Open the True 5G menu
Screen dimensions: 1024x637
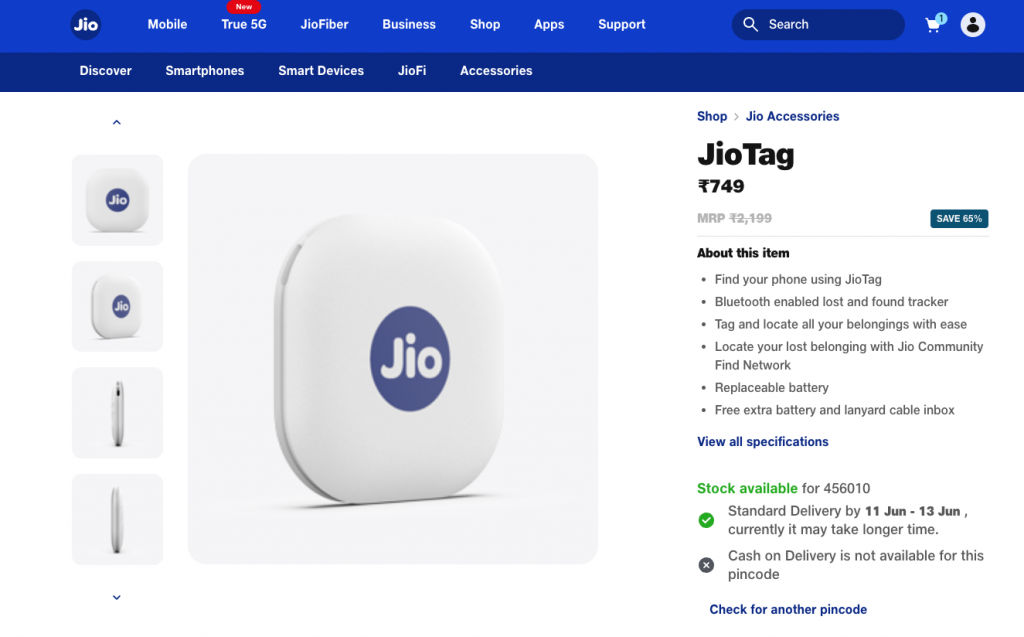[244, 24]
